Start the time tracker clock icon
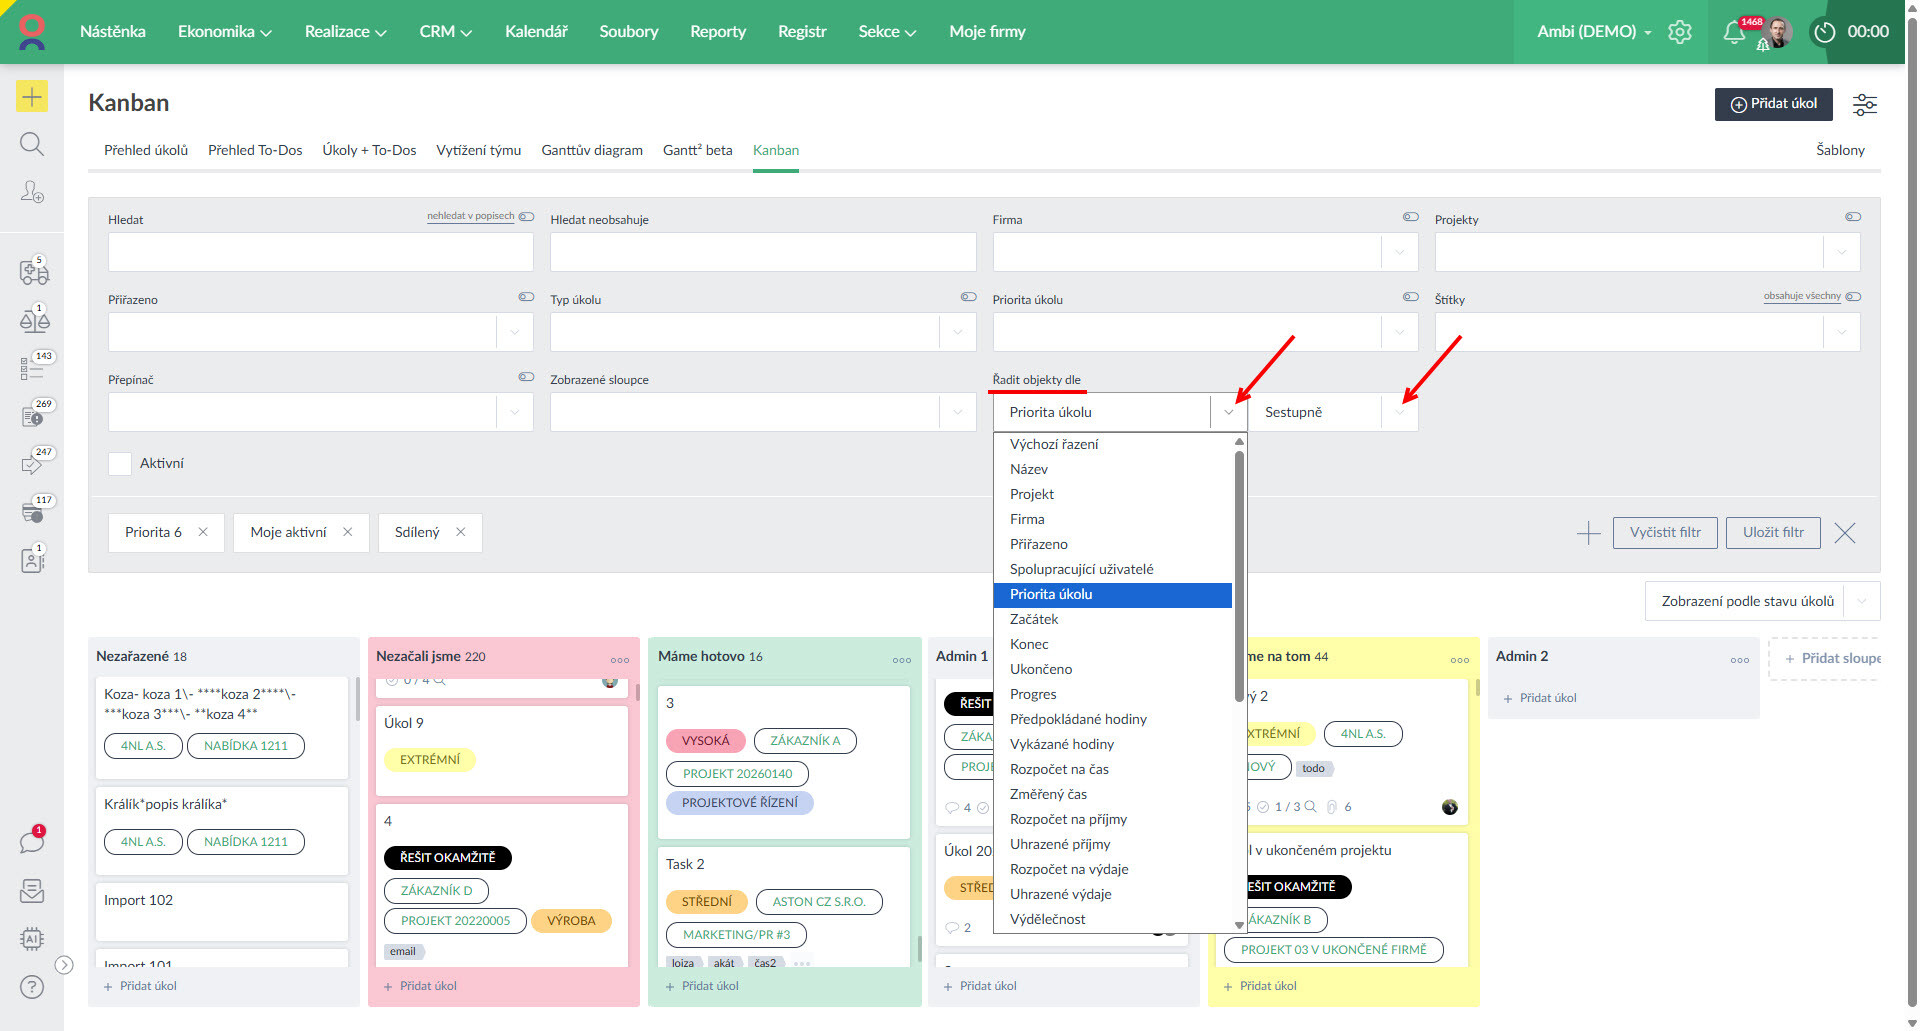 click(x=1825, y=32)
